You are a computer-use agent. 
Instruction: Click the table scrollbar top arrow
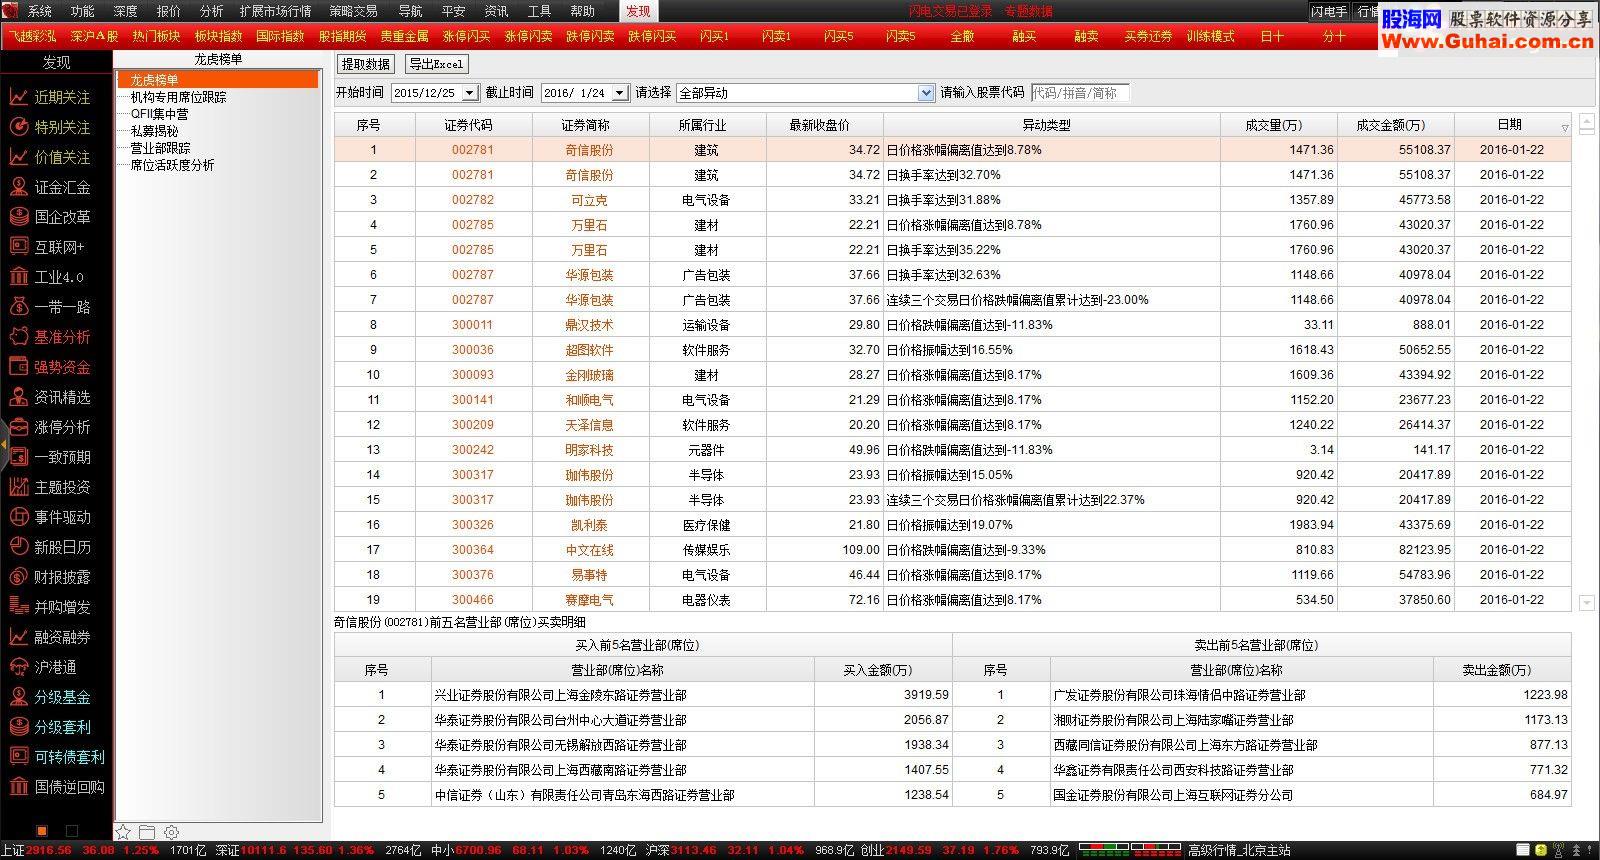coord(1586,121)
